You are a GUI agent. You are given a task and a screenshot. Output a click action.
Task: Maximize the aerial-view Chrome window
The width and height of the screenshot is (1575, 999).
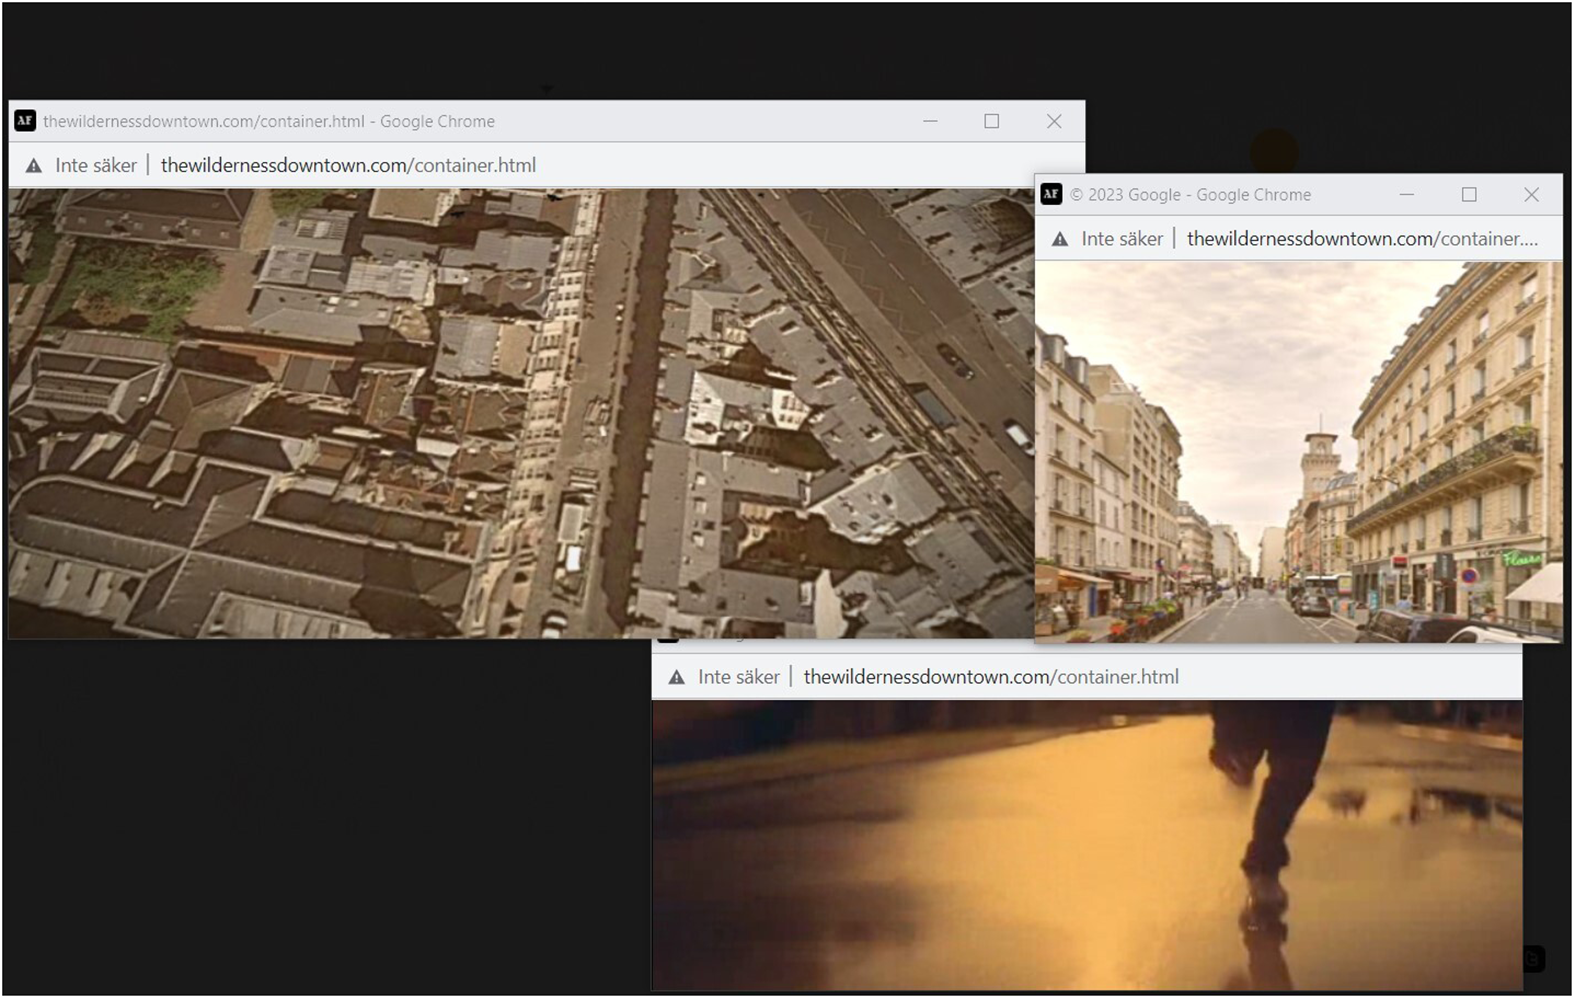click(992, 121)
